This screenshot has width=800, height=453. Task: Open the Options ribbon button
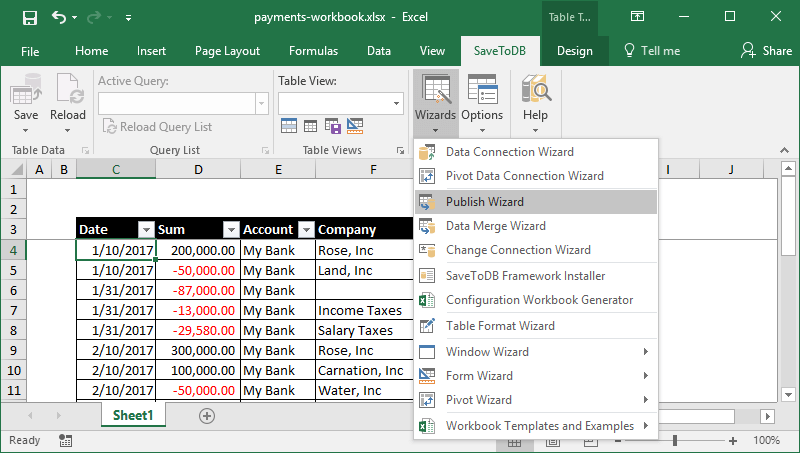tap(482, 103)
